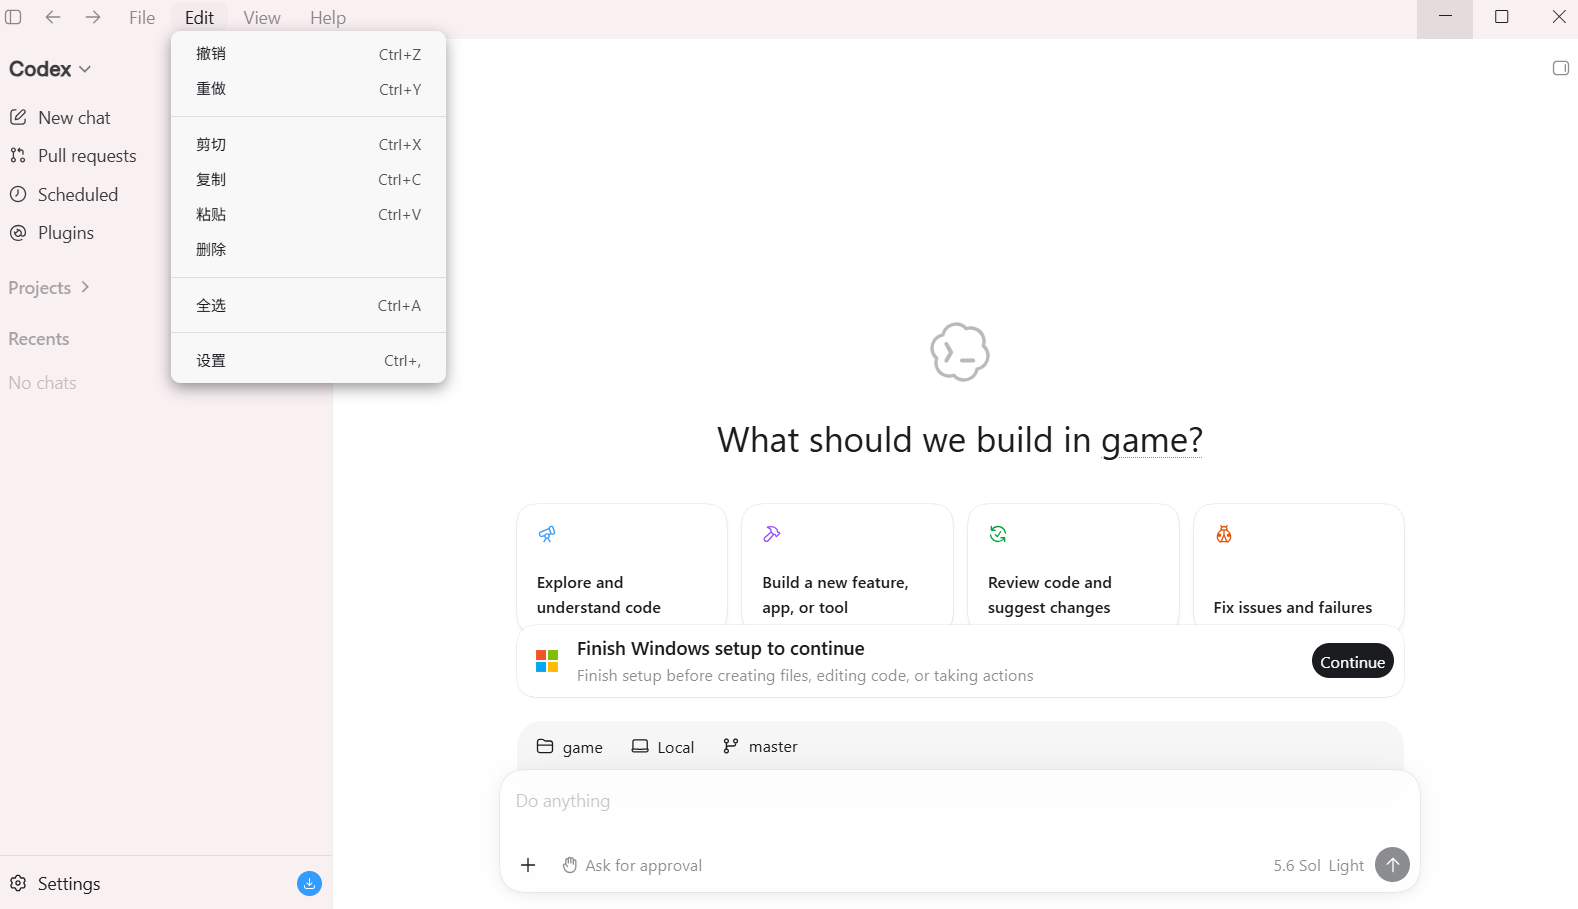The image size is (1578, 909).
Task: Click the Settings gear icon
Action: [x=18, y=883]
